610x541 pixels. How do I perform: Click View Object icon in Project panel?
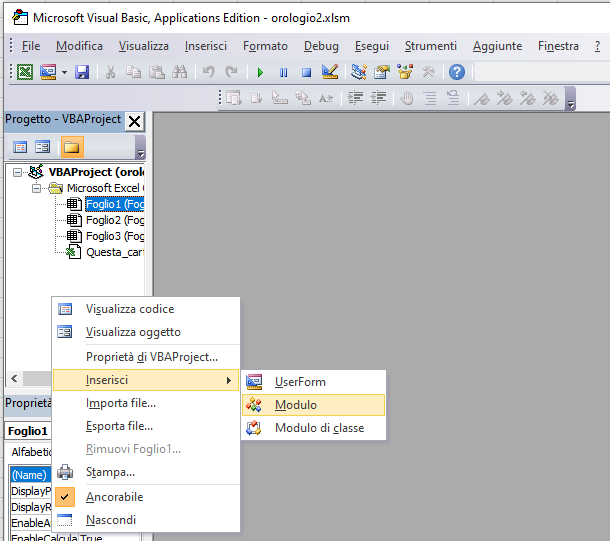(42, 147)
